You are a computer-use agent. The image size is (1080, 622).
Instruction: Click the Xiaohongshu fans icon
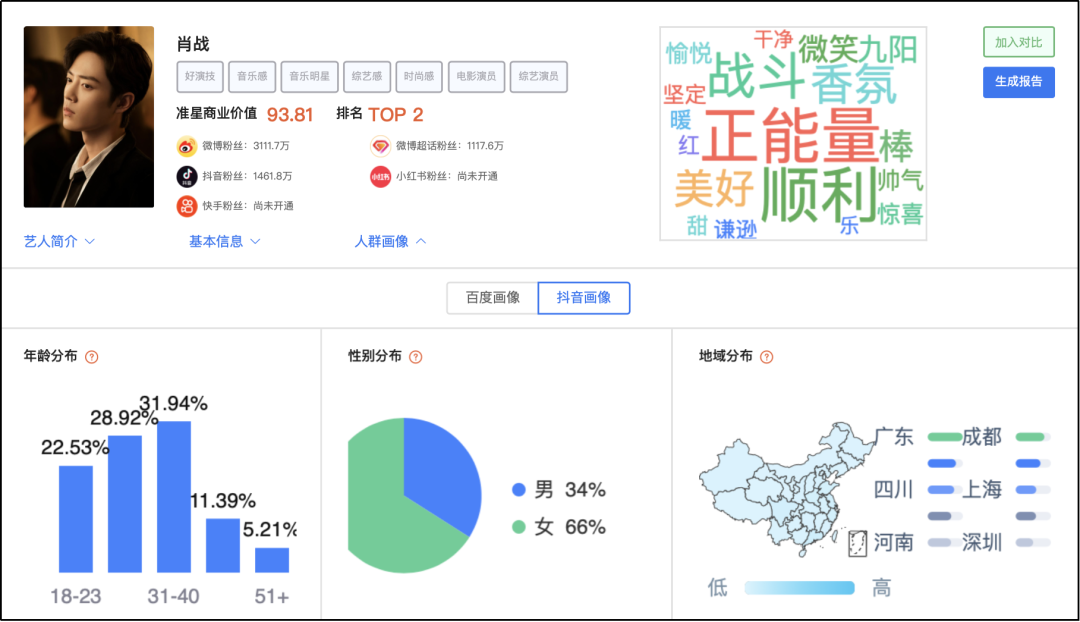point(380,176)
